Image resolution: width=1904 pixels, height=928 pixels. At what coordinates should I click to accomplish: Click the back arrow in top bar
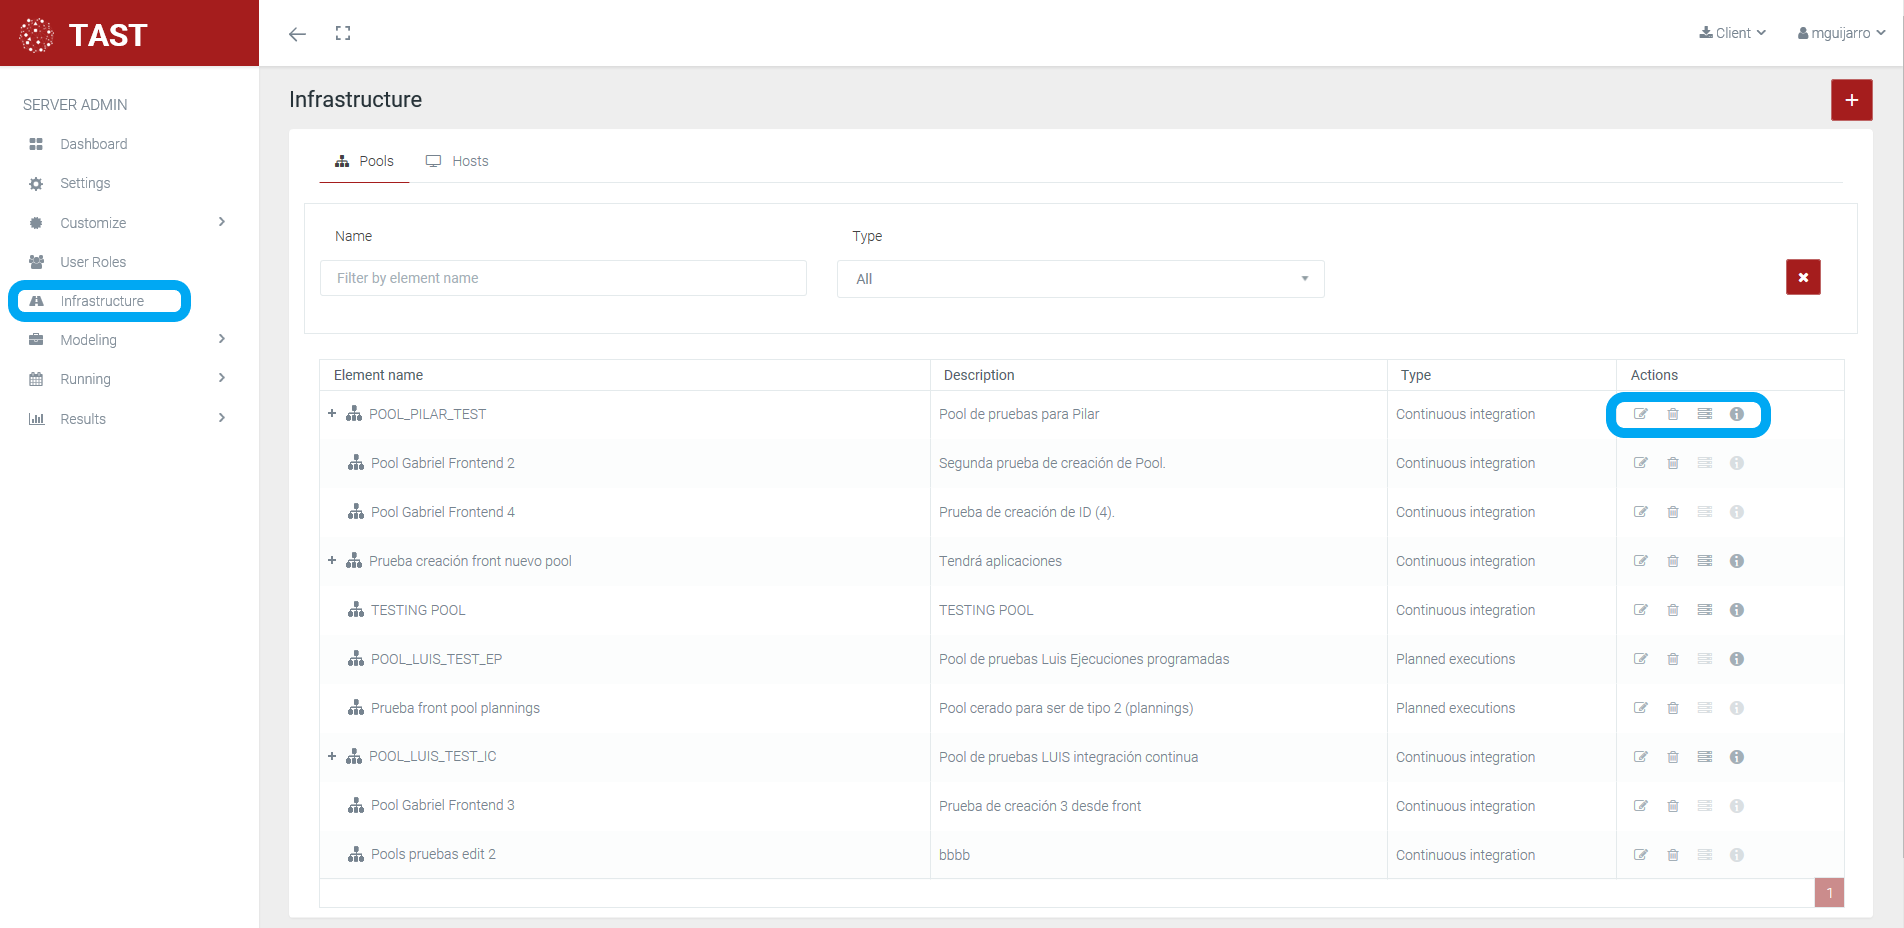coord(297,34)
